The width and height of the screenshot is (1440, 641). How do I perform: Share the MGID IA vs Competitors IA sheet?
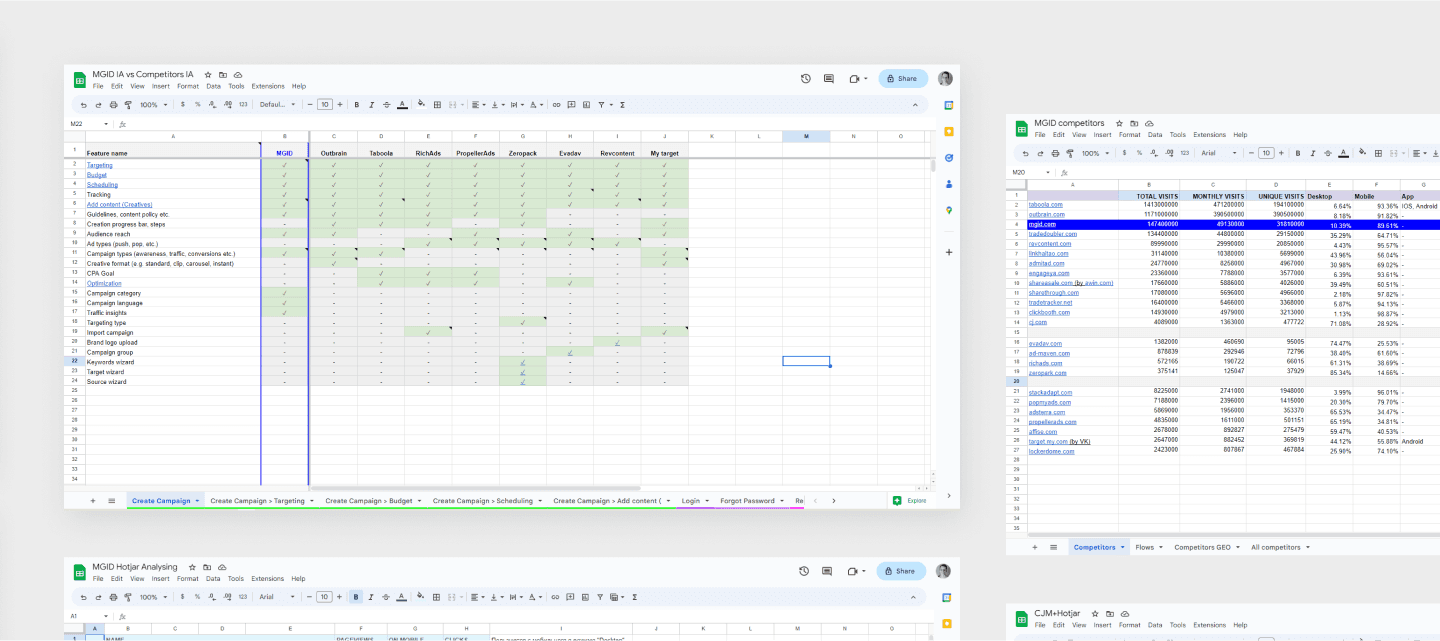click(903, 78)
